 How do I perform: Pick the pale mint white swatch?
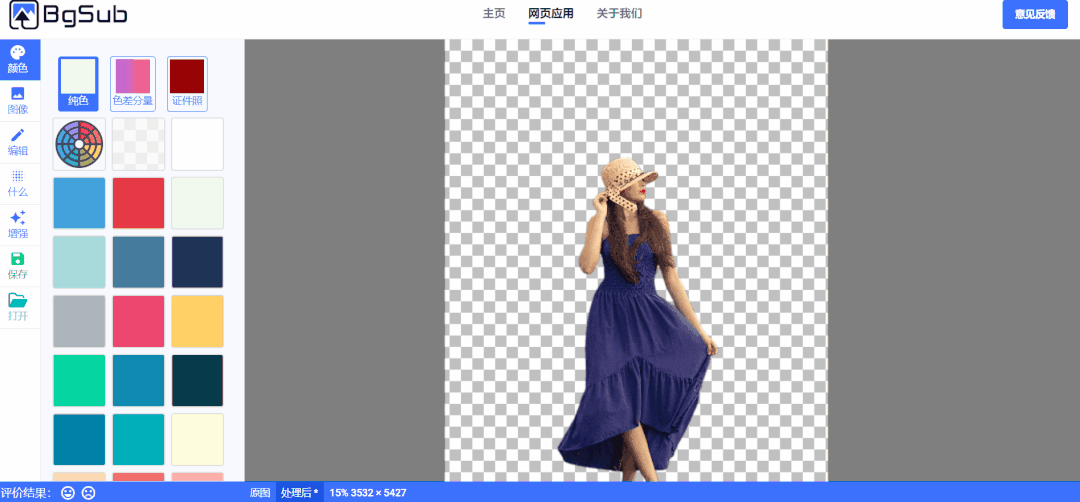click(x=198, y=203)
